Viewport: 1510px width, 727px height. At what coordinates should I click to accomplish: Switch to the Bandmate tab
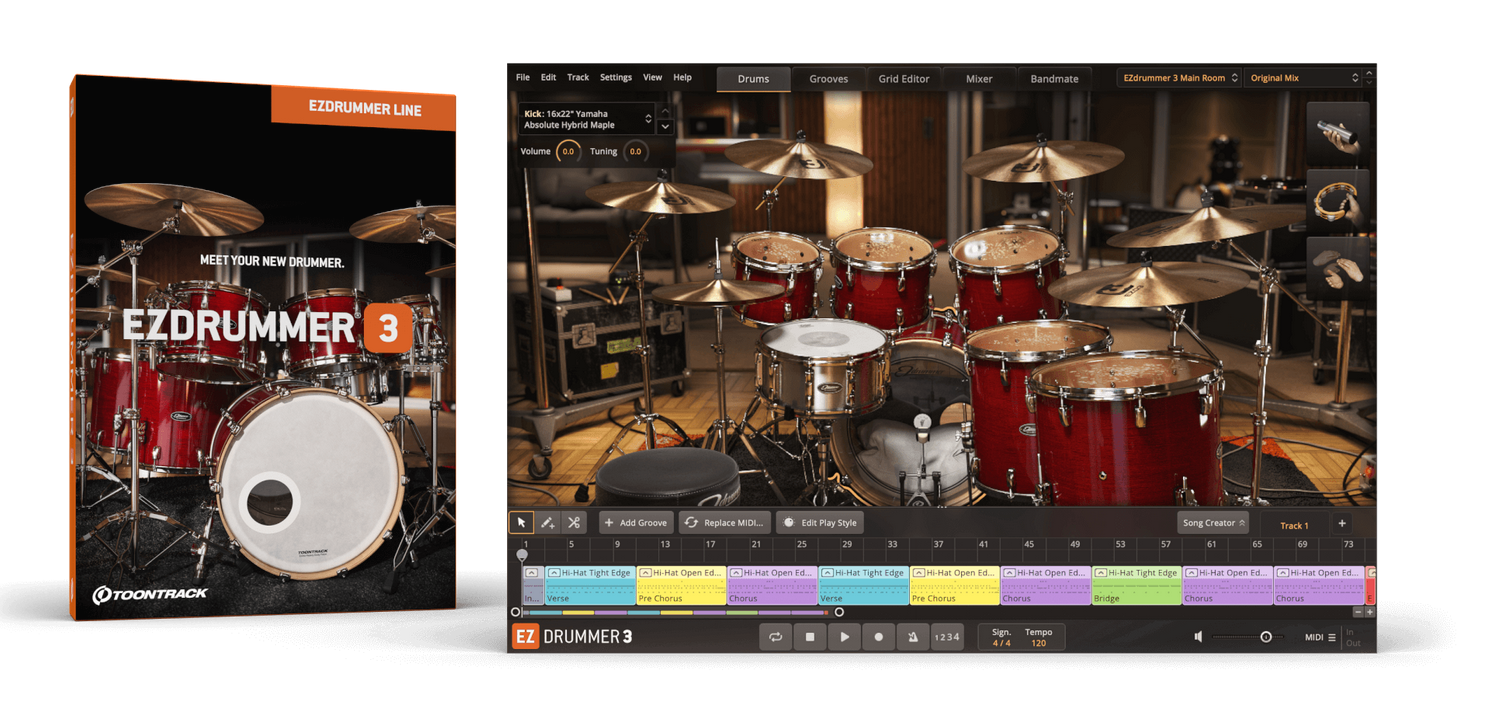click(1054, 79)
